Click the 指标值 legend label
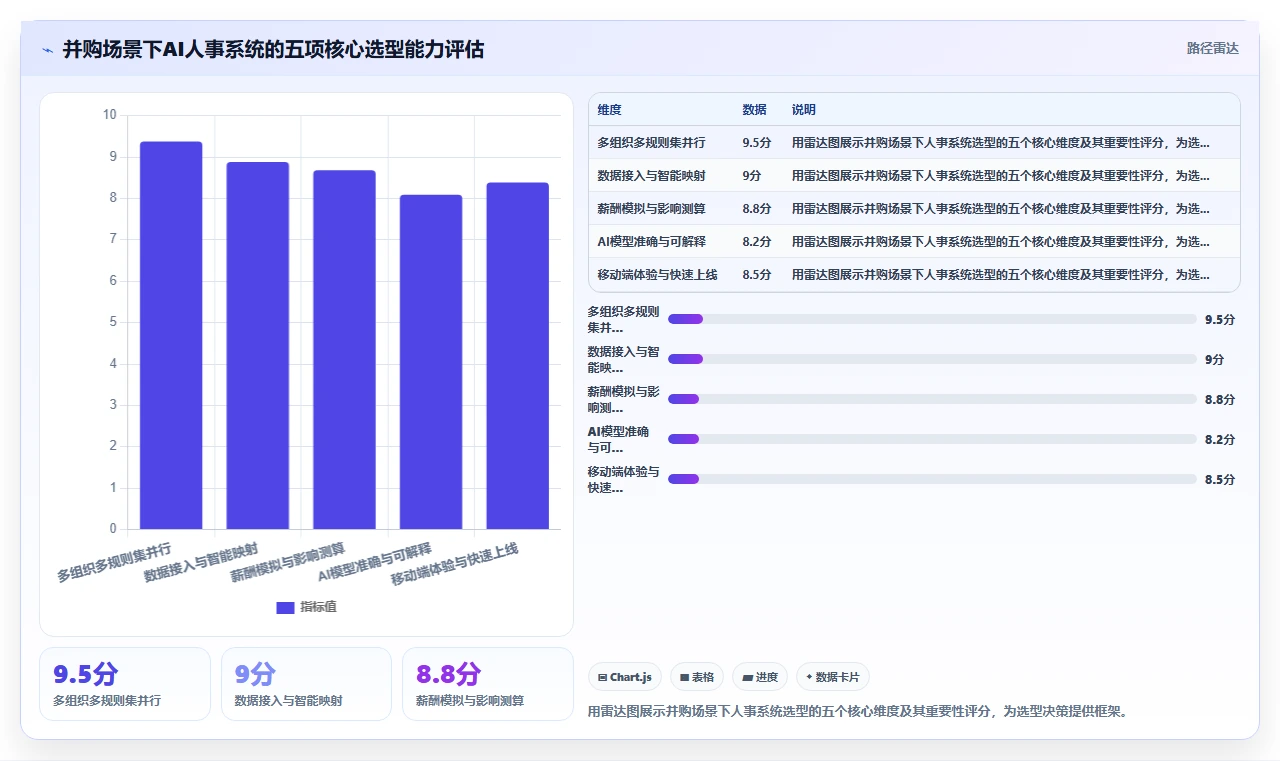Screen dimensions: 1280x761 (318, 607)
